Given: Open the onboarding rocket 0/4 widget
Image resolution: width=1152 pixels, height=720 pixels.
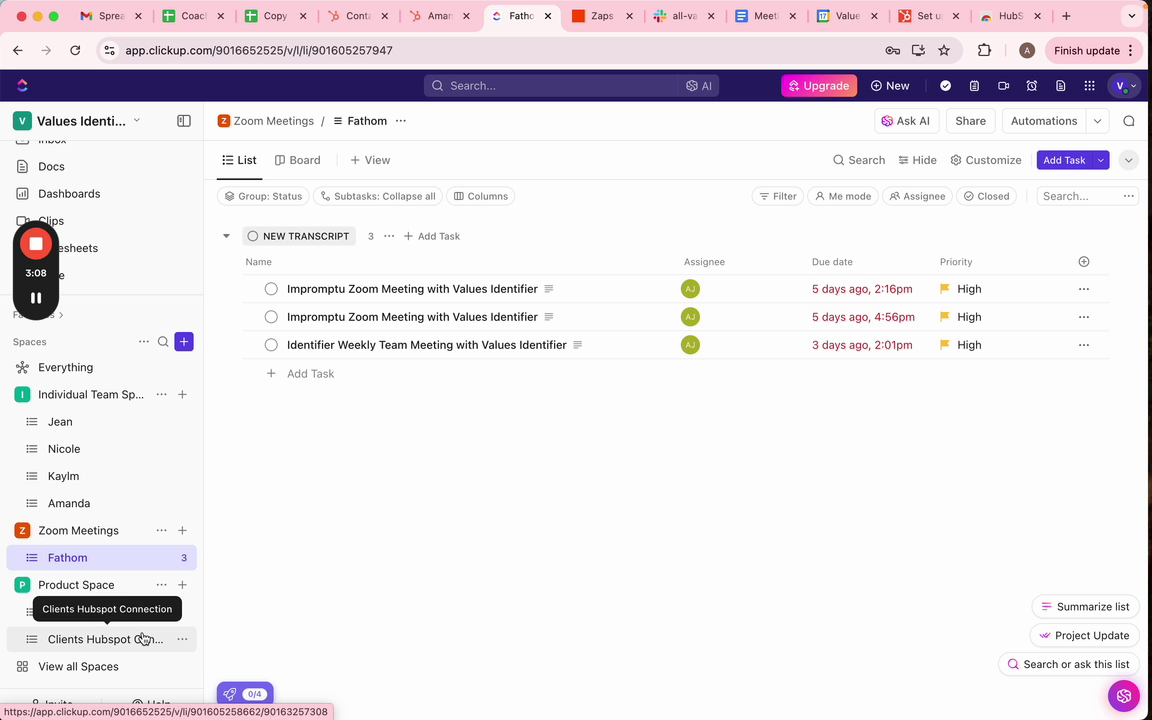Looking at the screenshot, I should pyautogui.click(x=245, y=694).
